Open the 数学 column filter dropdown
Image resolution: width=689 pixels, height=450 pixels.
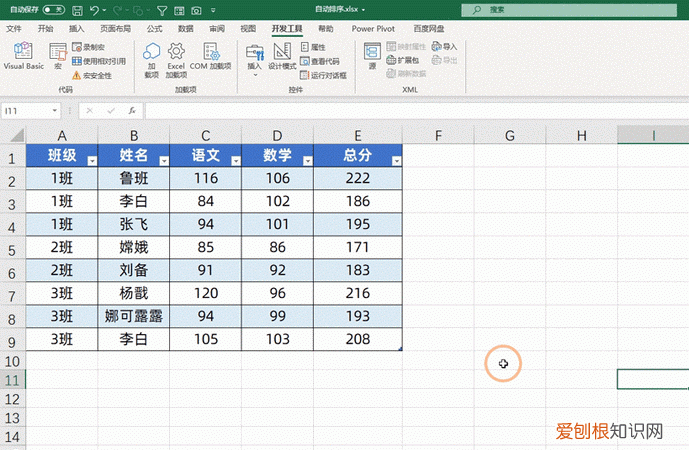(x=308, y=161)
